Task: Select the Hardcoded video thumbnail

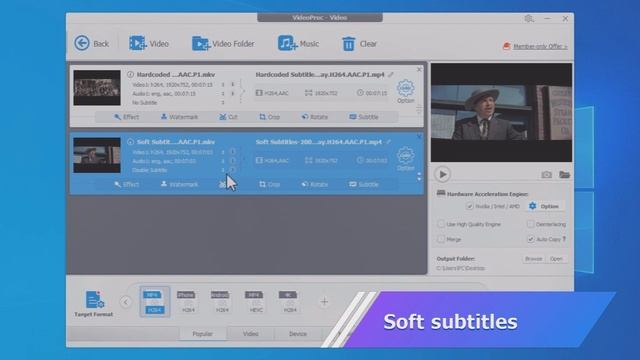Action: pos(97,87)
